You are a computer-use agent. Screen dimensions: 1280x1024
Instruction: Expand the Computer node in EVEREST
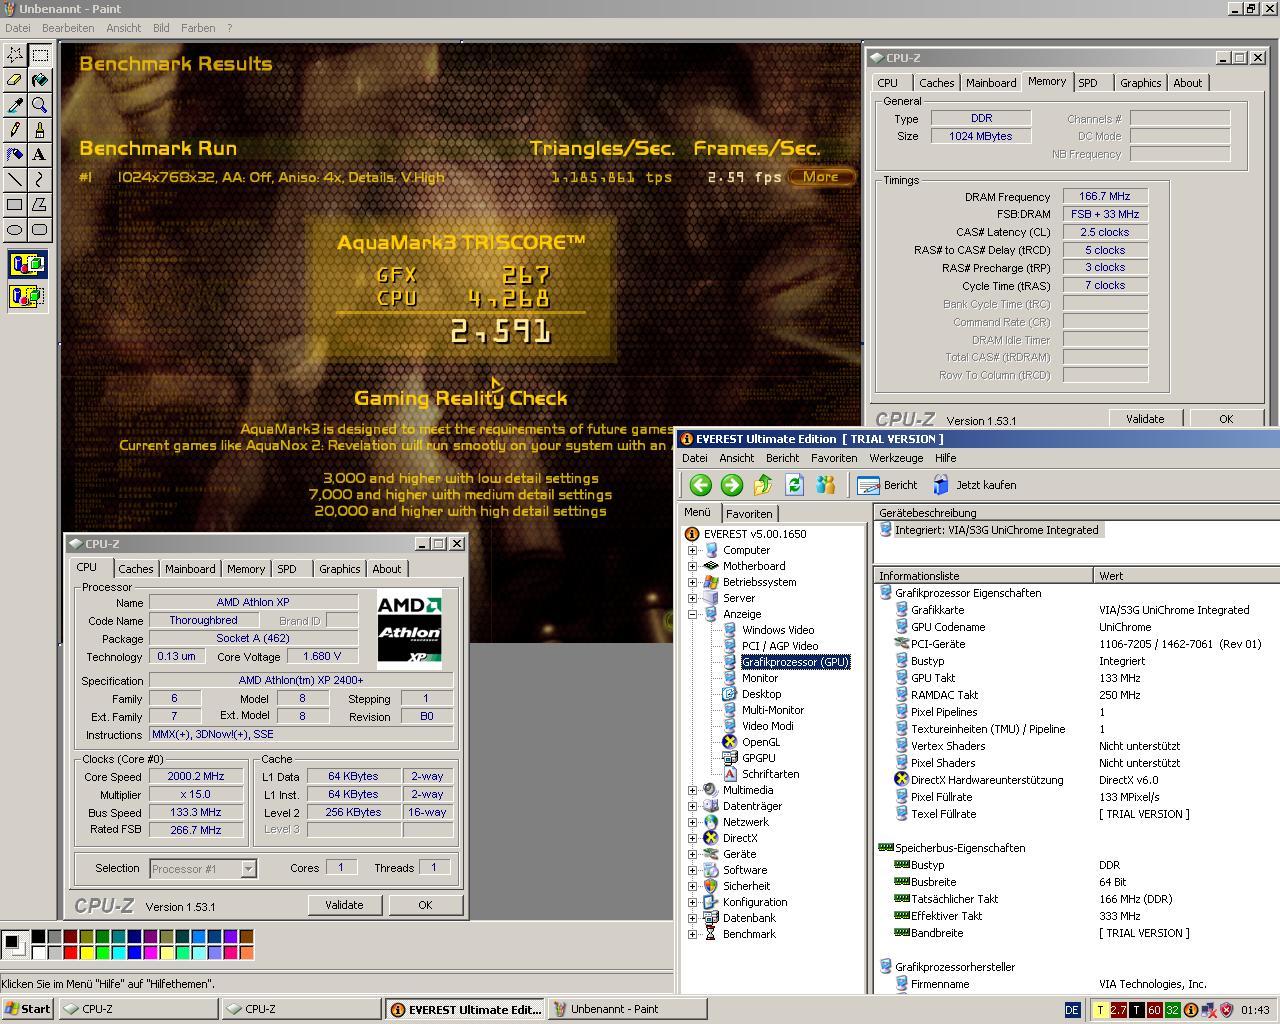click(x=692, y=550)
